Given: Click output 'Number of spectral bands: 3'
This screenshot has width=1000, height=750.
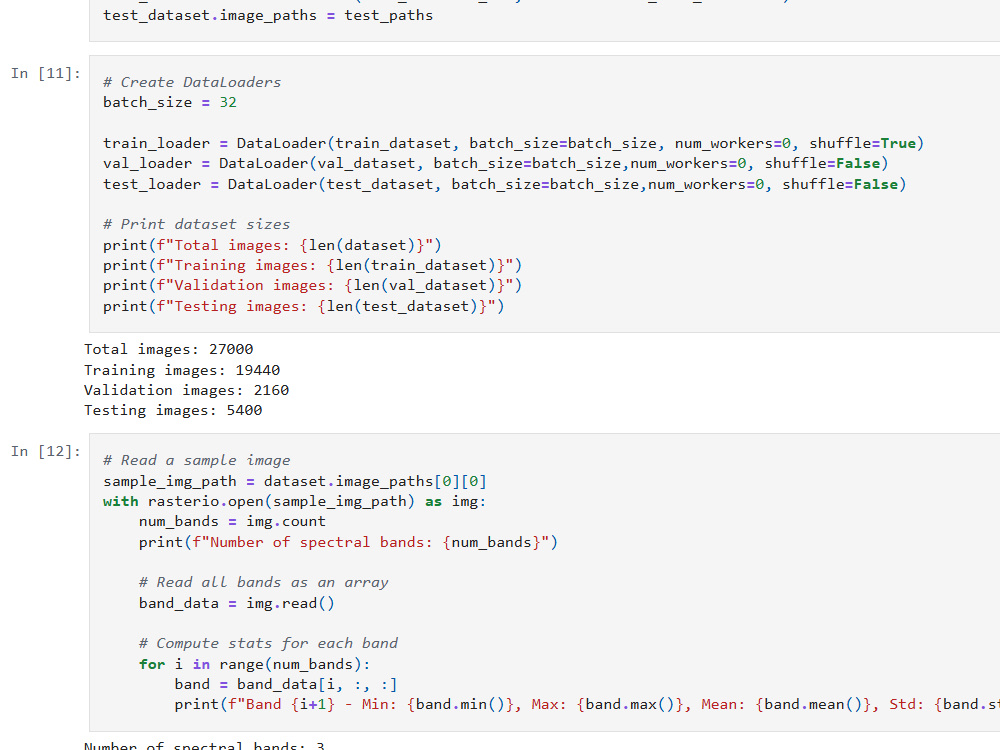Looking at the screenshot, I should tap(204, 745).
